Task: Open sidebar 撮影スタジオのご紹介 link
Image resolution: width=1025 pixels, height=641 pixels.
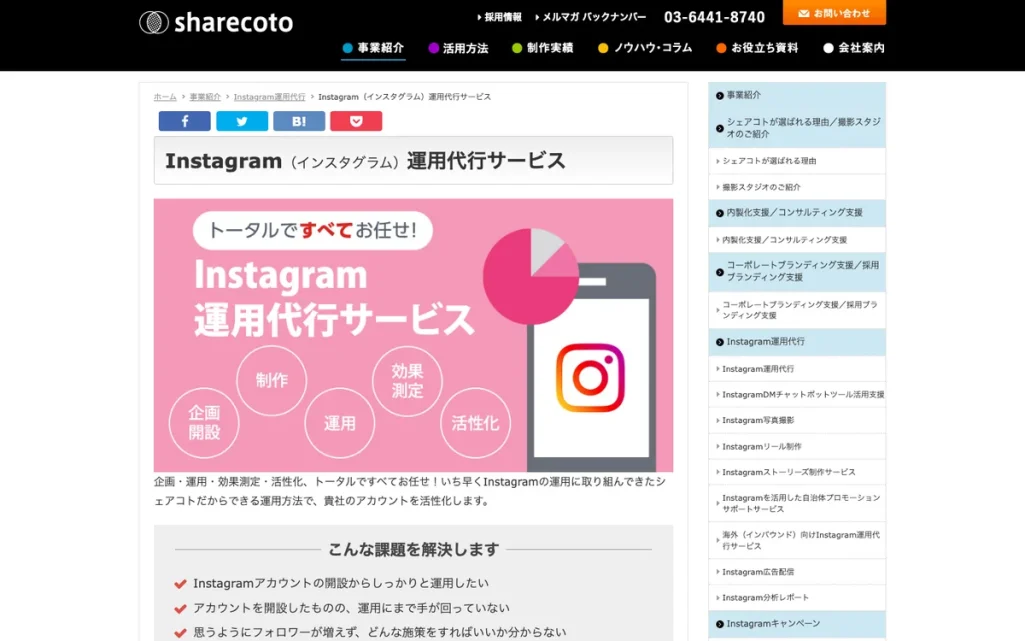Action: (x=797, y=187)
